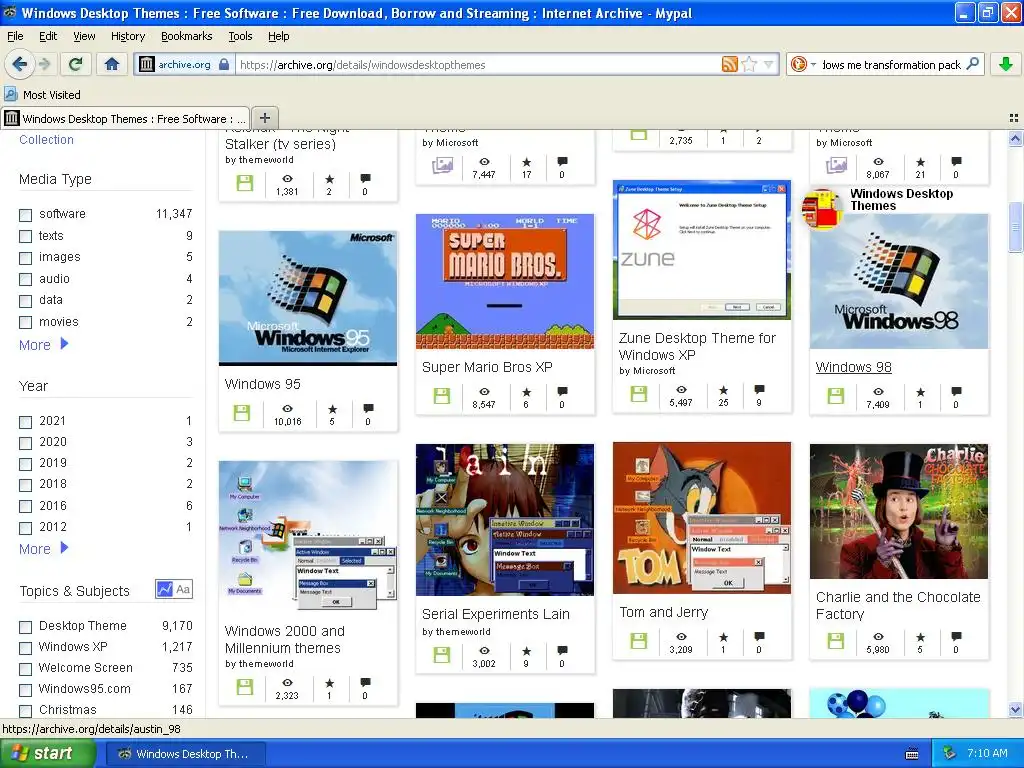Click the floppy icon under Windows 98

(x=836, y=396)
